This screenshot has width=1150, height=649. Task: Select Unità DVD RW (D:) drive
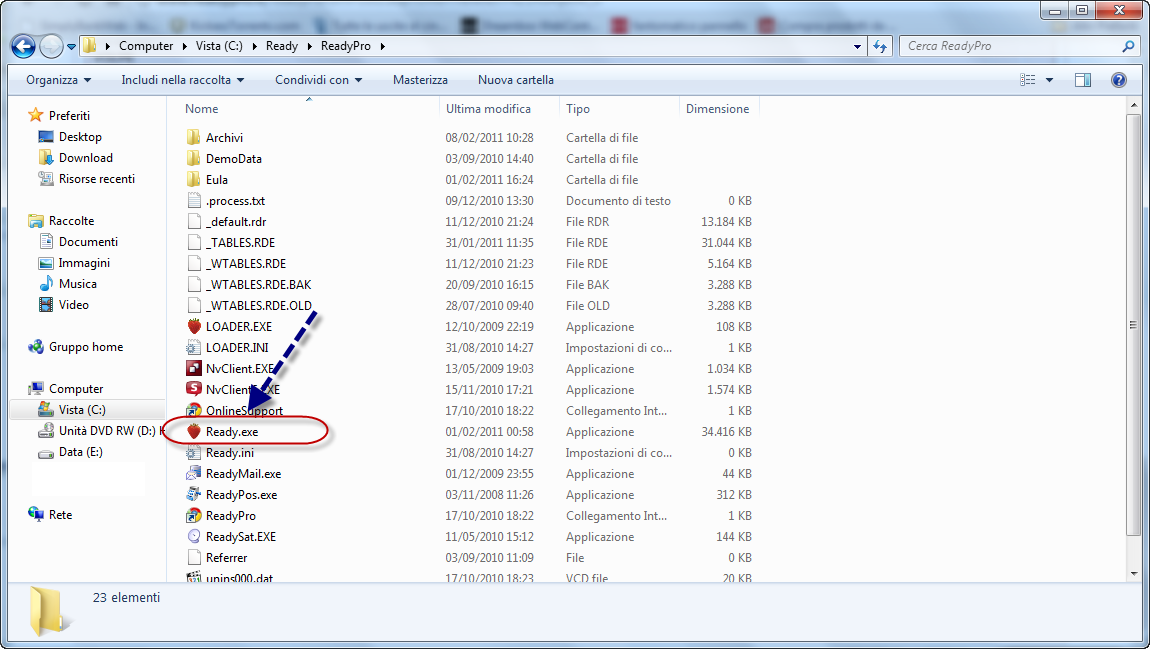111,431
